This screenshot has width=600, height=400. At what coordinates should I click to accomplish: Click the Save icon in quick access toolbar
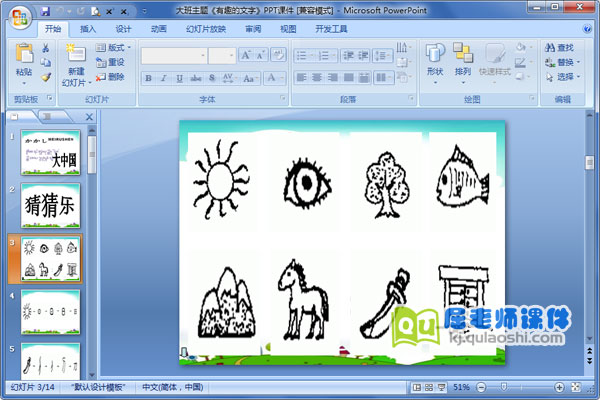[46, 9]
